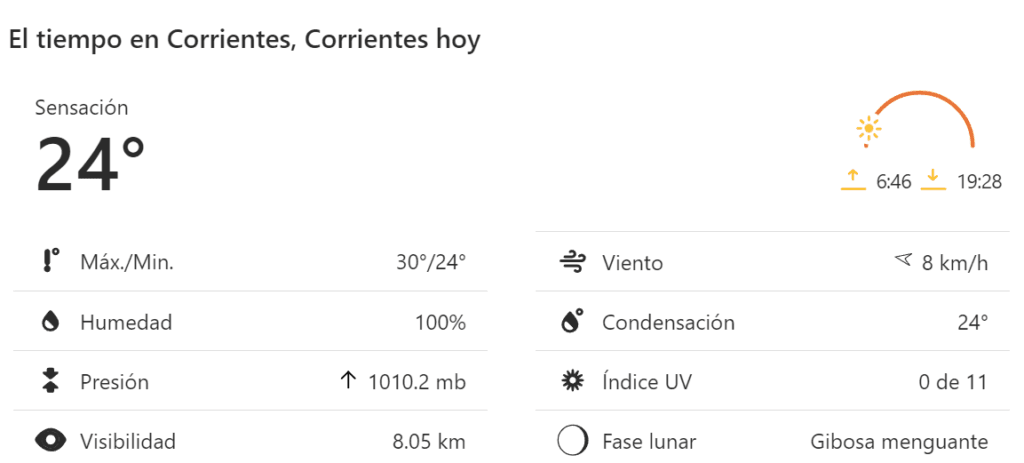Click the sun icon for Índice UV
Viewport: 1024px width, 463px height.
click(x=572, y=381)
